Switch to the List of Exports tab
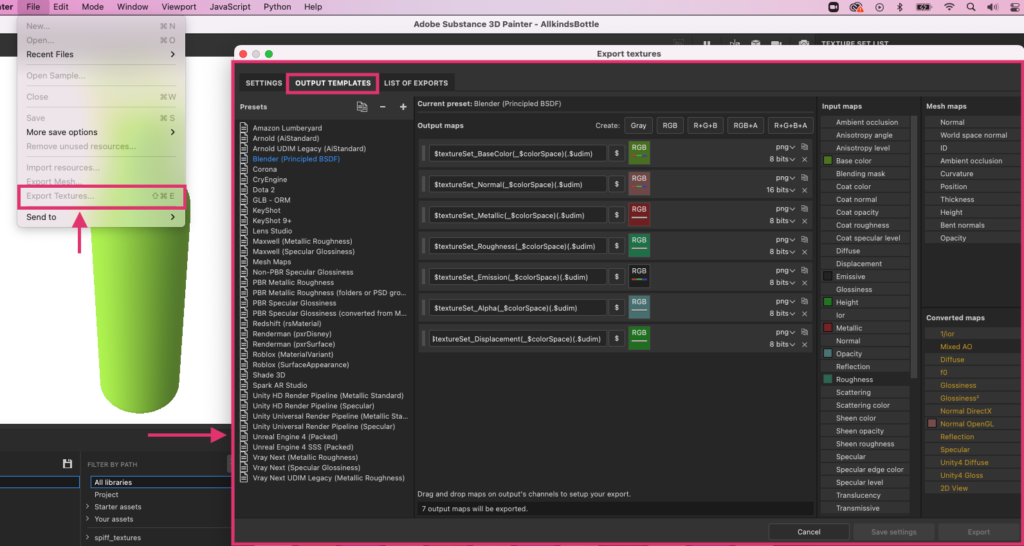This screenshot has width=1024, height=546. (416, 83)
